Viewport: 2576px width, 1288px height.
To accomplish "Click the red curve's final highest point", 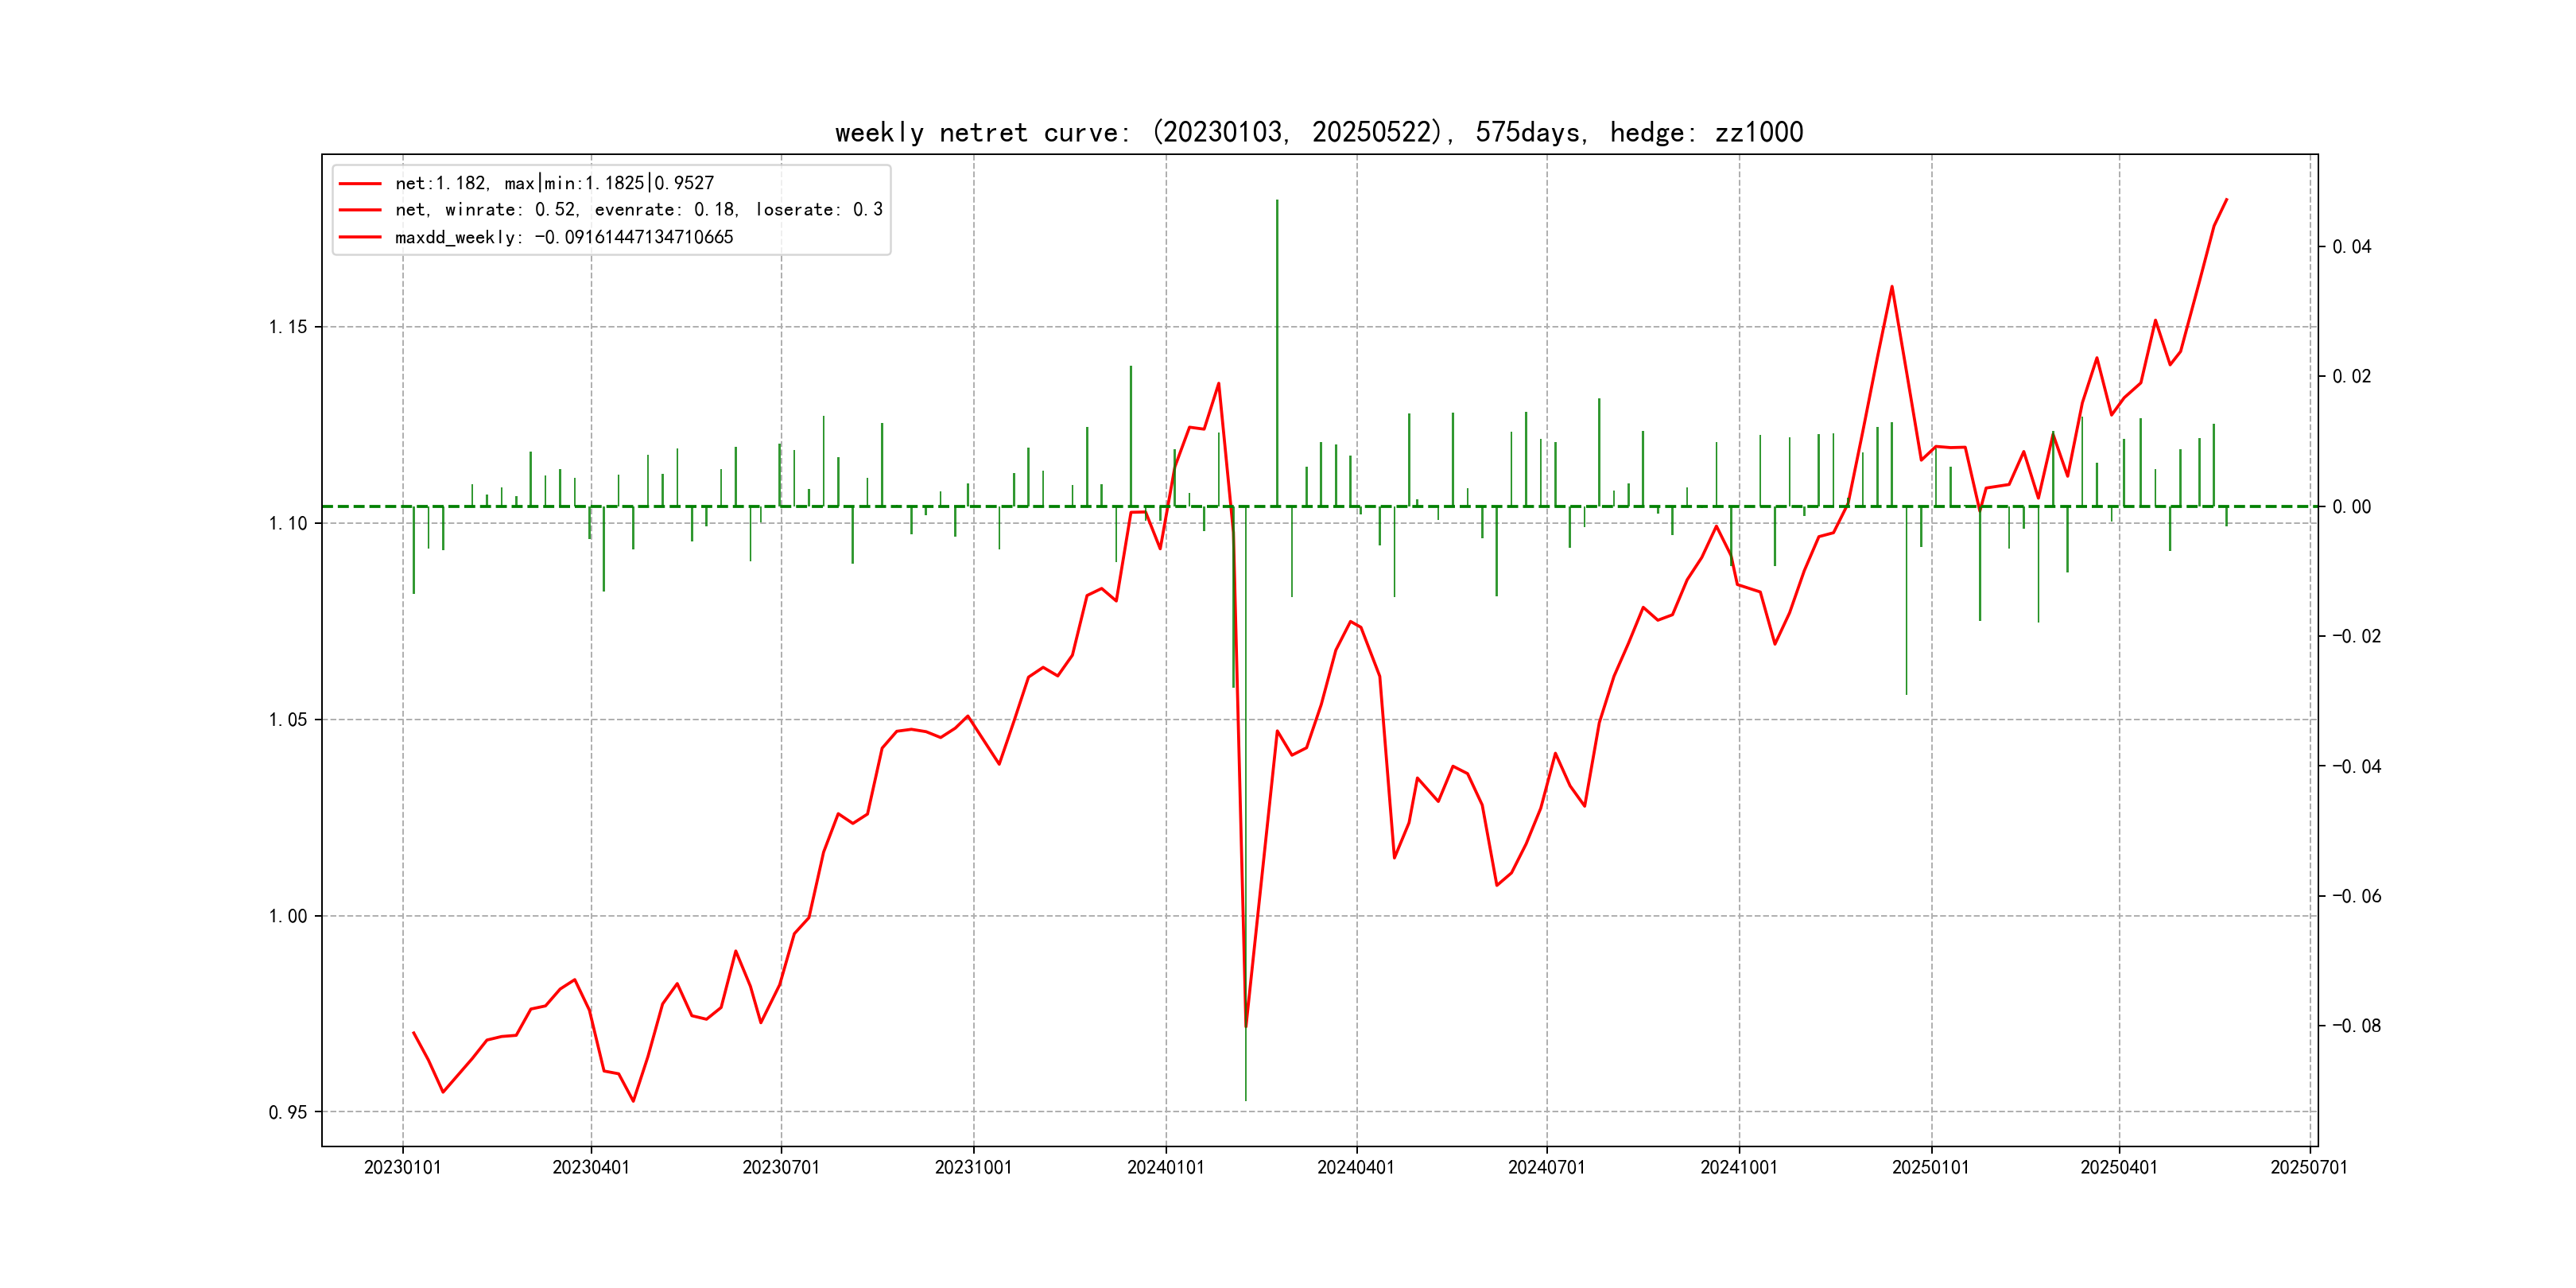I will pyautogui.click(x=2226, y=200).
